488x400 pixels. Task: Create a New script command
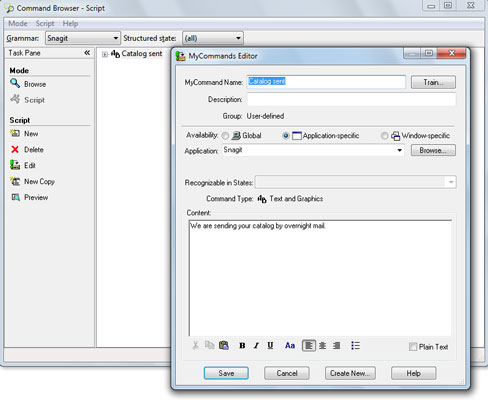[x=24, y=134]
